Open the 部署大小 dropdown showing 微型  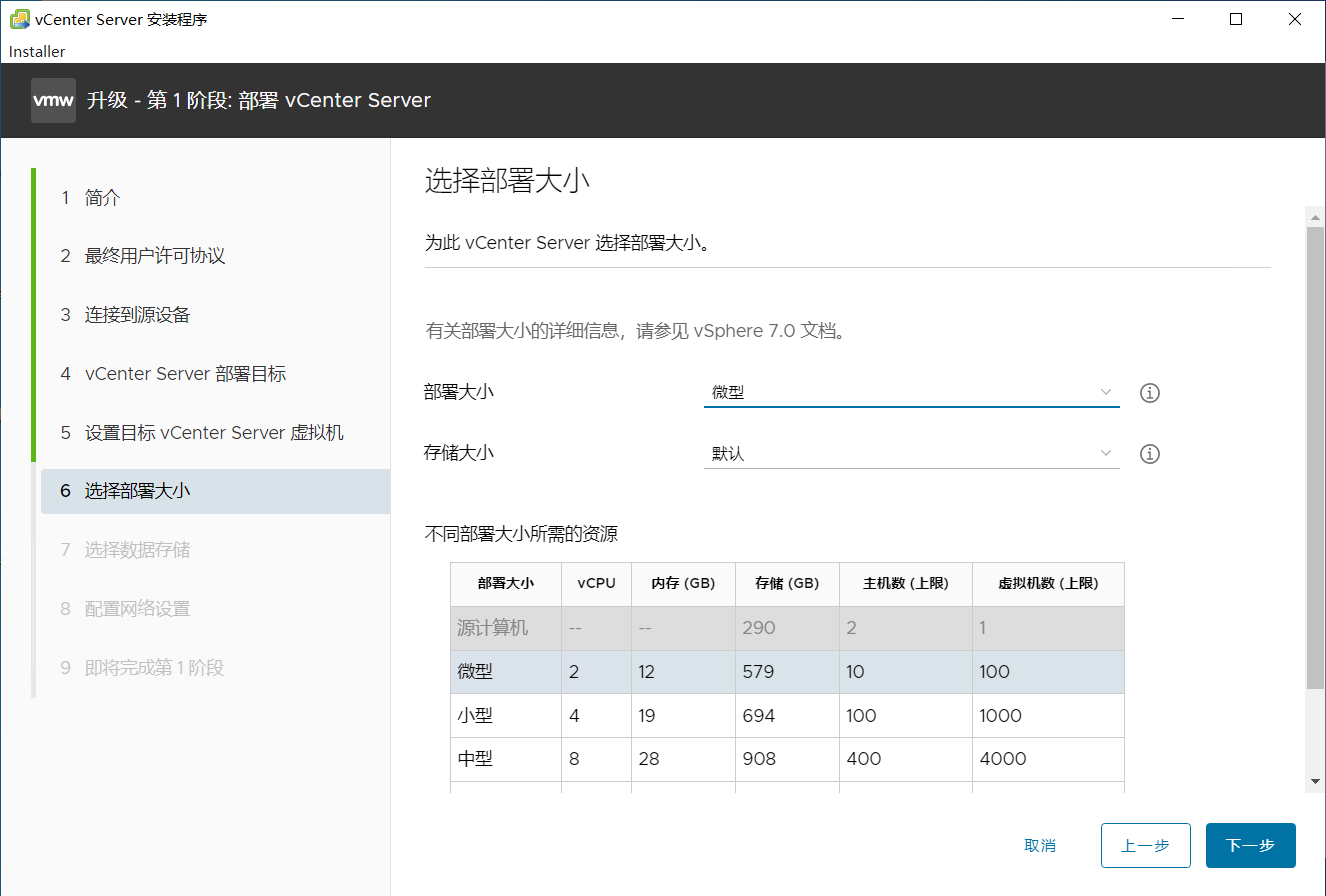coord(911,393)
